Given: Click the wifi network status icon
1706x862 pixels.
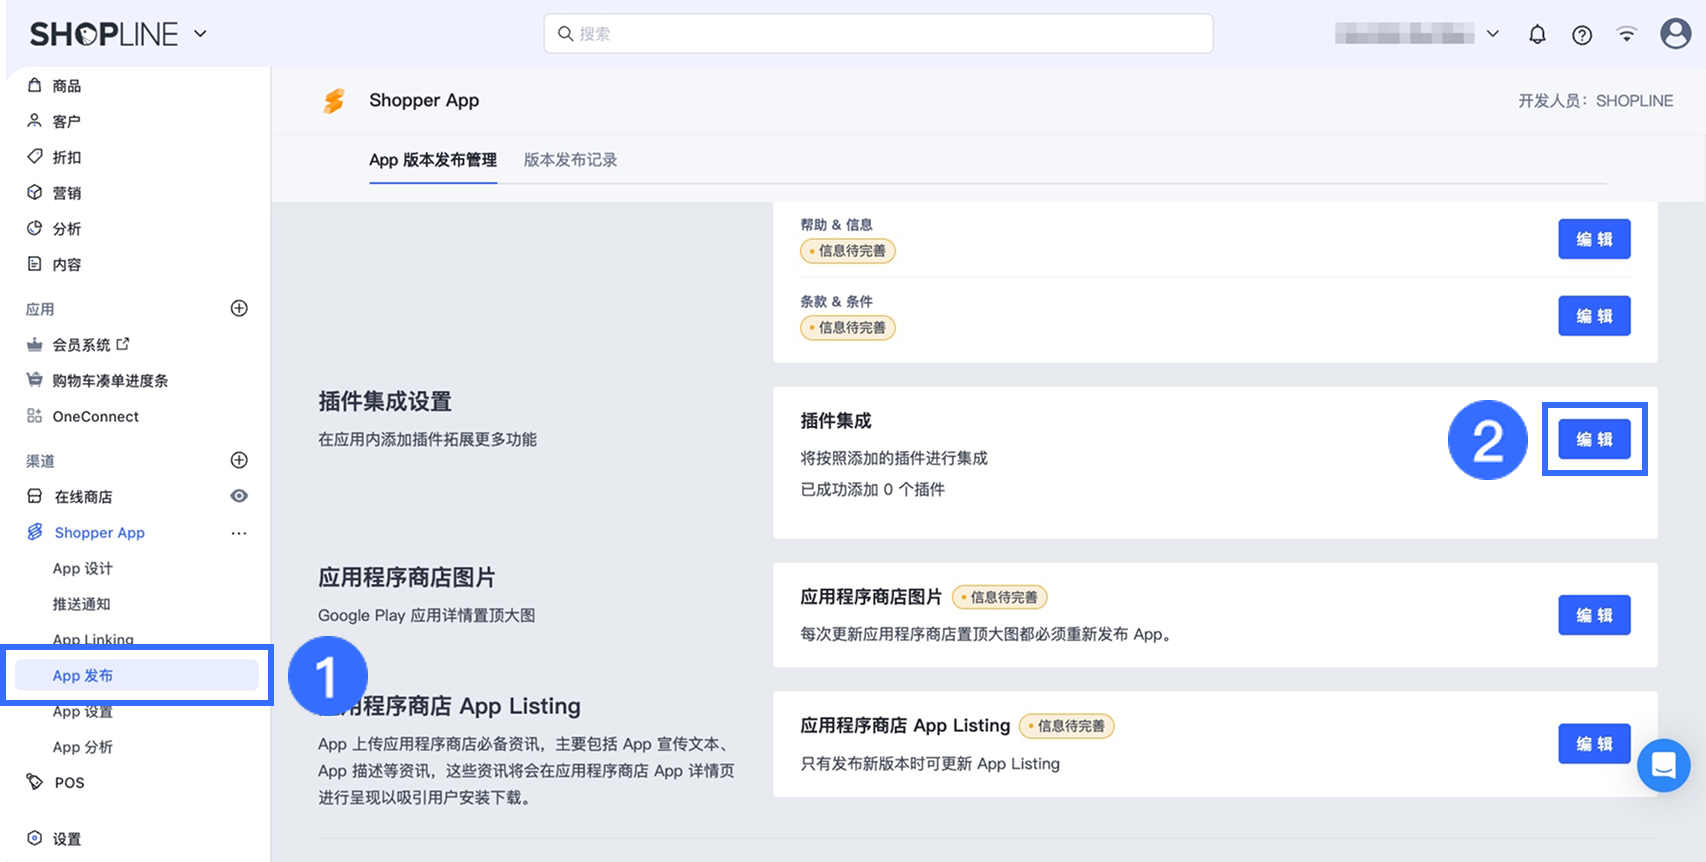Looking at the screenshot, I should pos(1627,34).
